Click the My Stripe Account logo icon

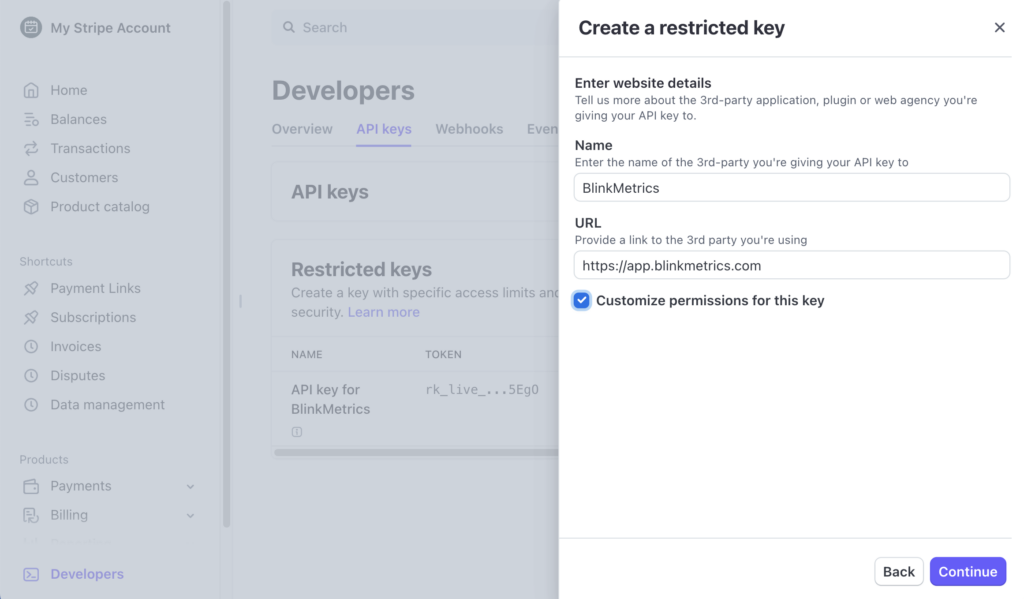tap(31, 28)
